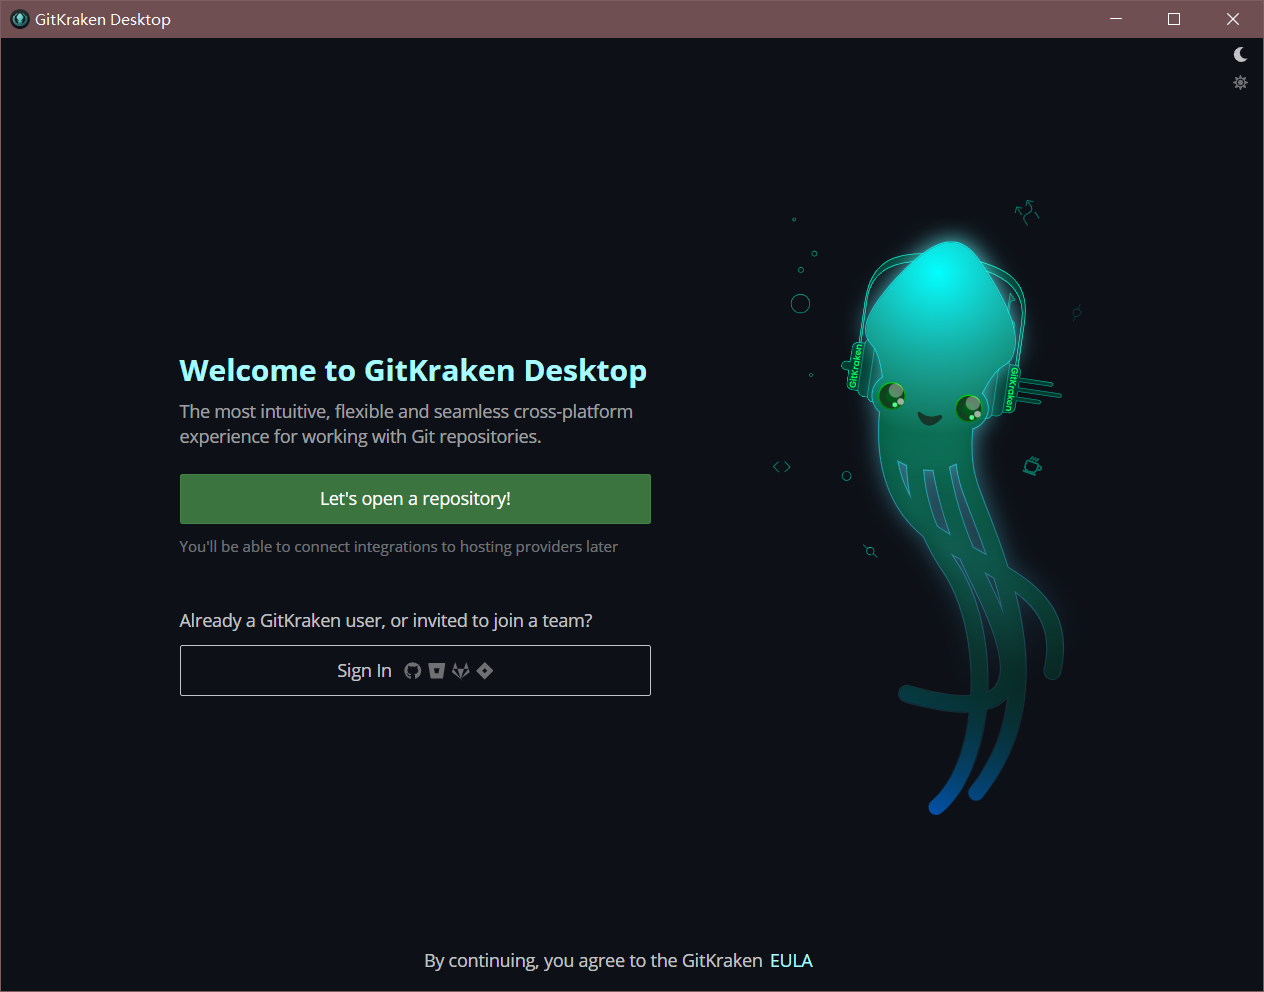Click the small magnifier doodle below the squid
Viewport: 1264px width, 992px height.
tap(869, 551)
